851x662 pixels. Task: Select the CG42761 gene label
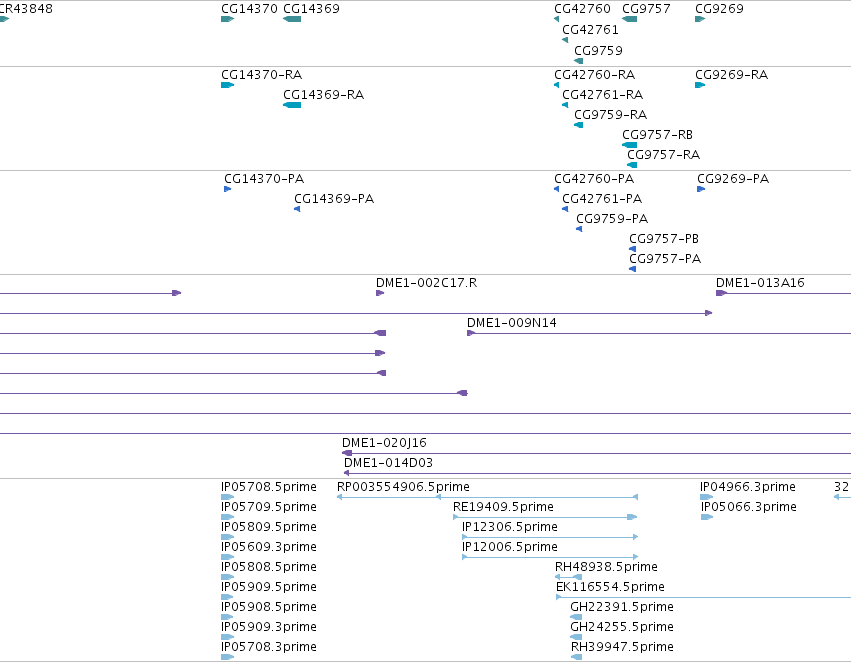pos(590,29)
